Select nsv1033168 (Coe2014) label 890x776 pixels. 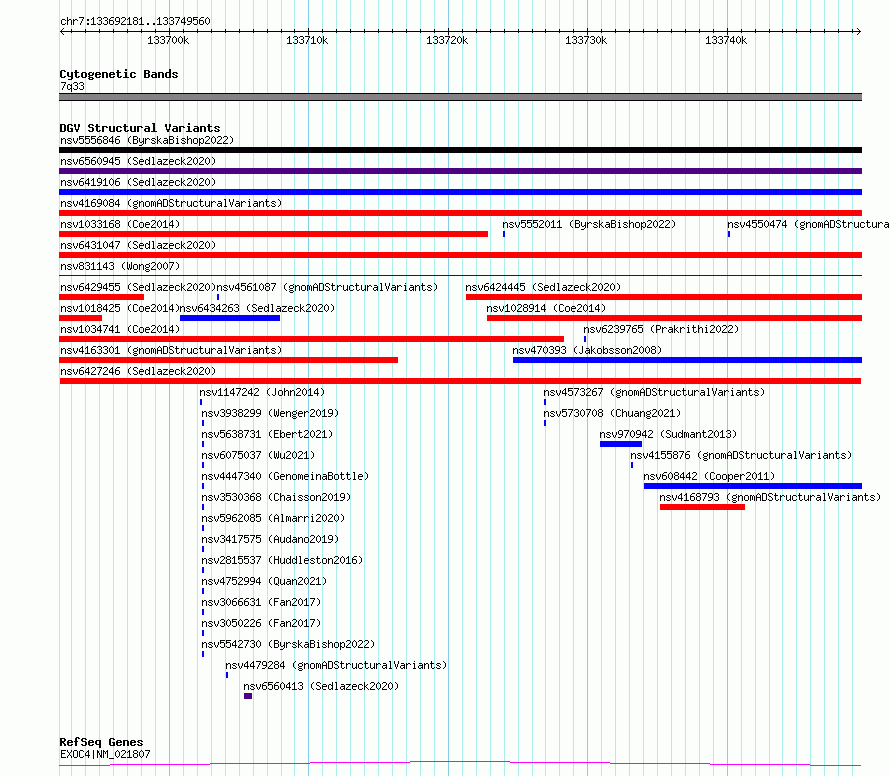[120, 224]
